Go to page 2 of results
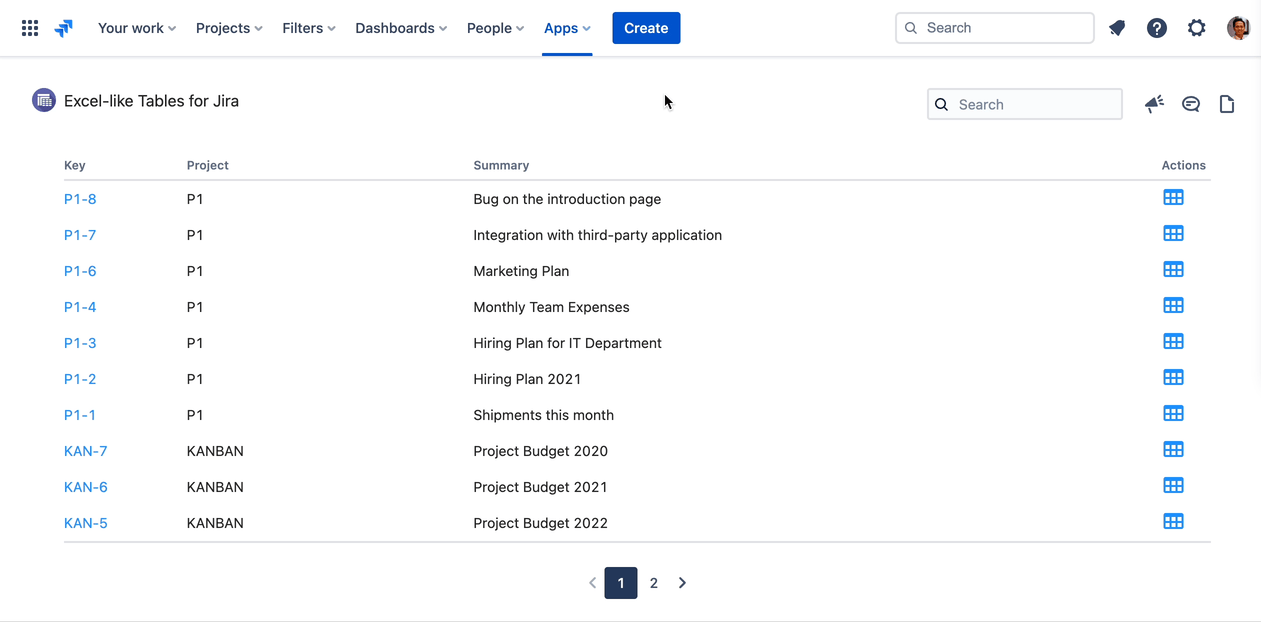This screenshot has width=1261, height=622. (x=654, y=583)
